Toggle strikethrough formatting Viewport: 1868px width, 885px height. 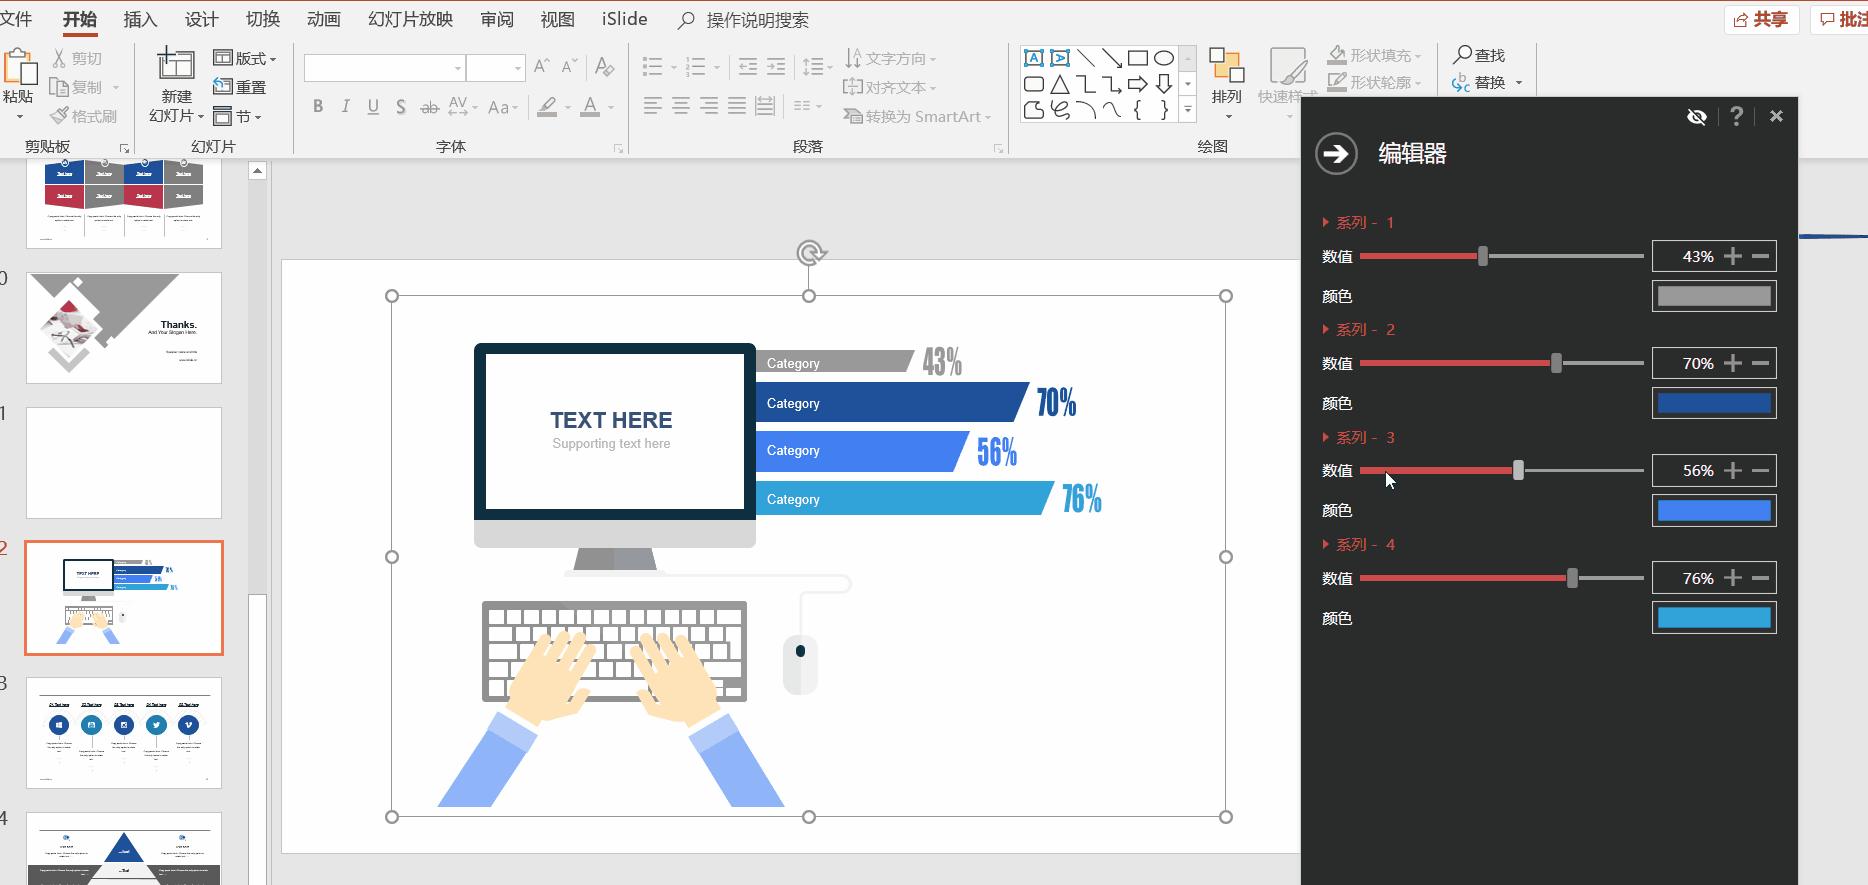pyautogui.click(x=429, y=107)
